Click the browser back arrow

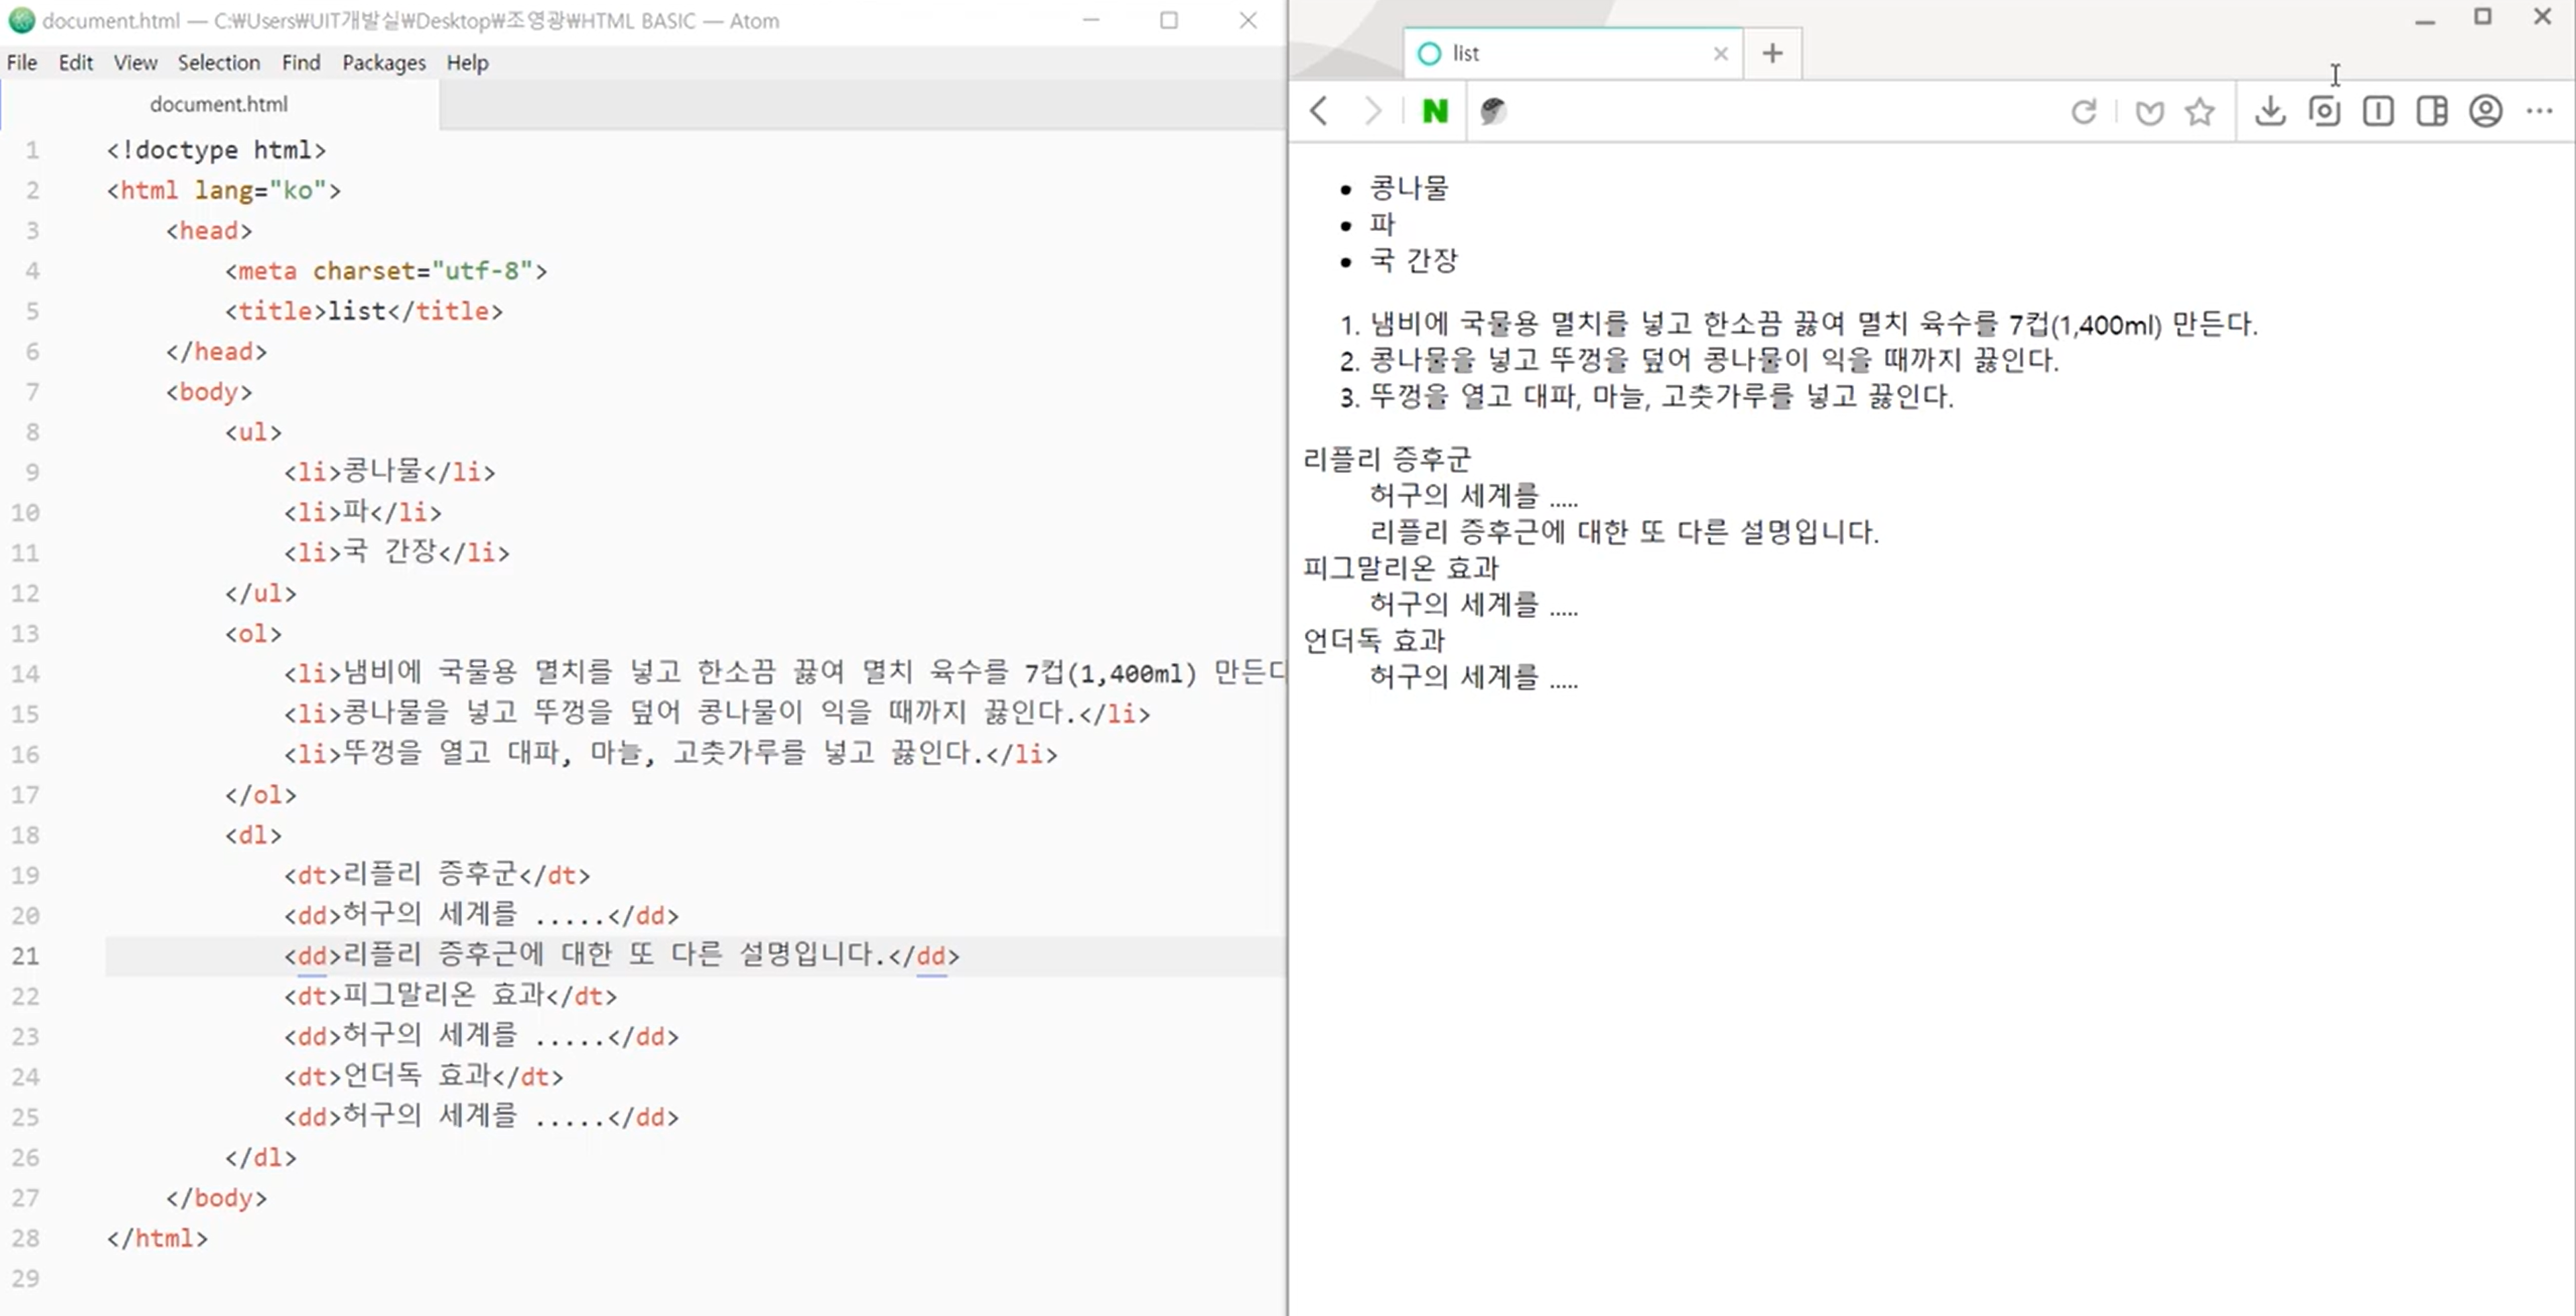pos(1319,111)
